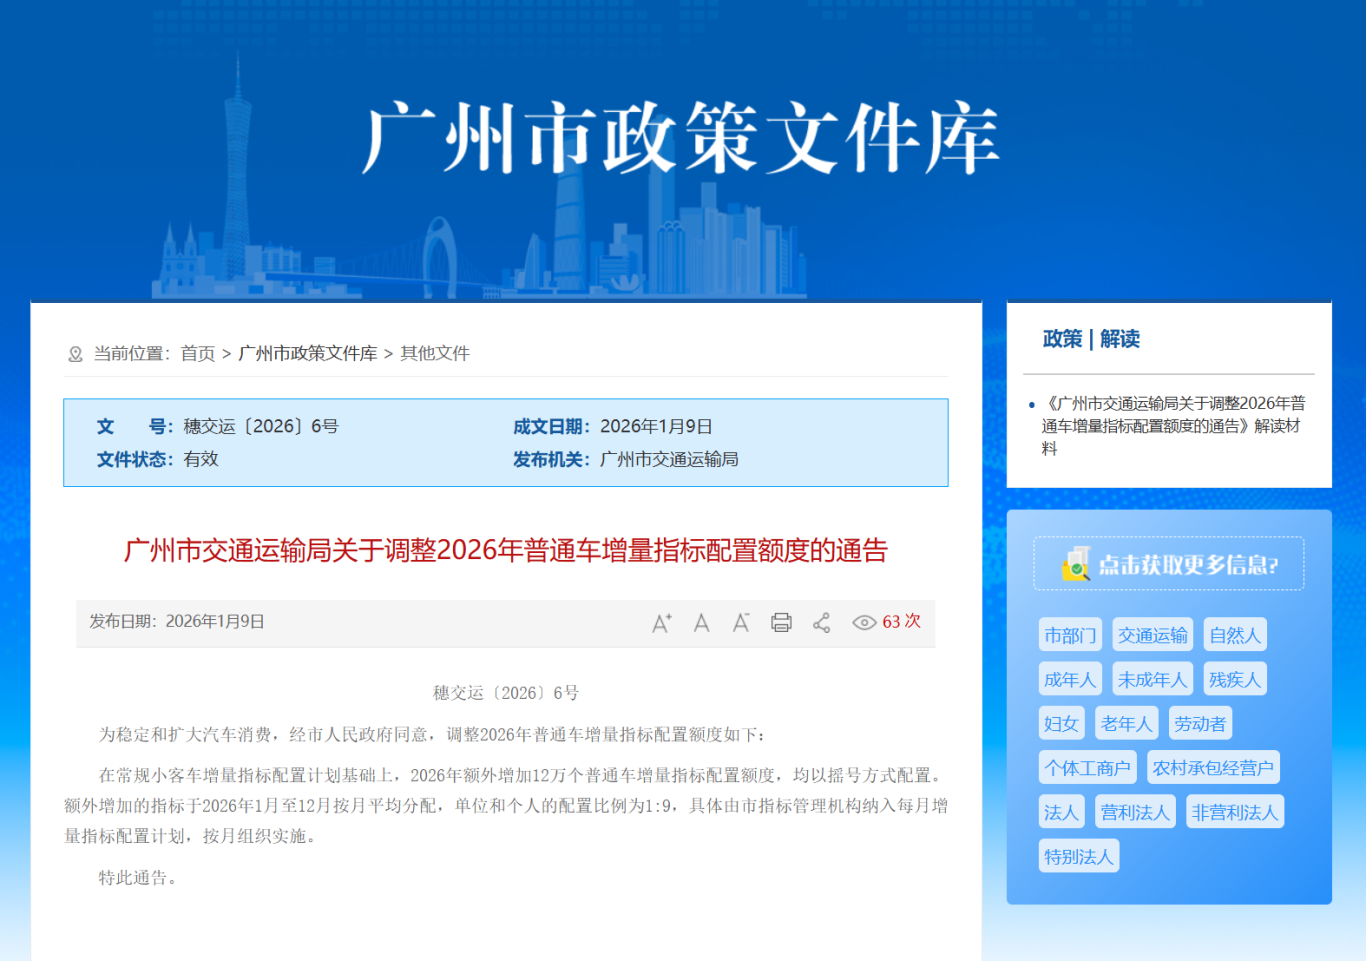Click the 残疾人 tag
The height and width of the screenshot is (961, 1366).
1234,679
